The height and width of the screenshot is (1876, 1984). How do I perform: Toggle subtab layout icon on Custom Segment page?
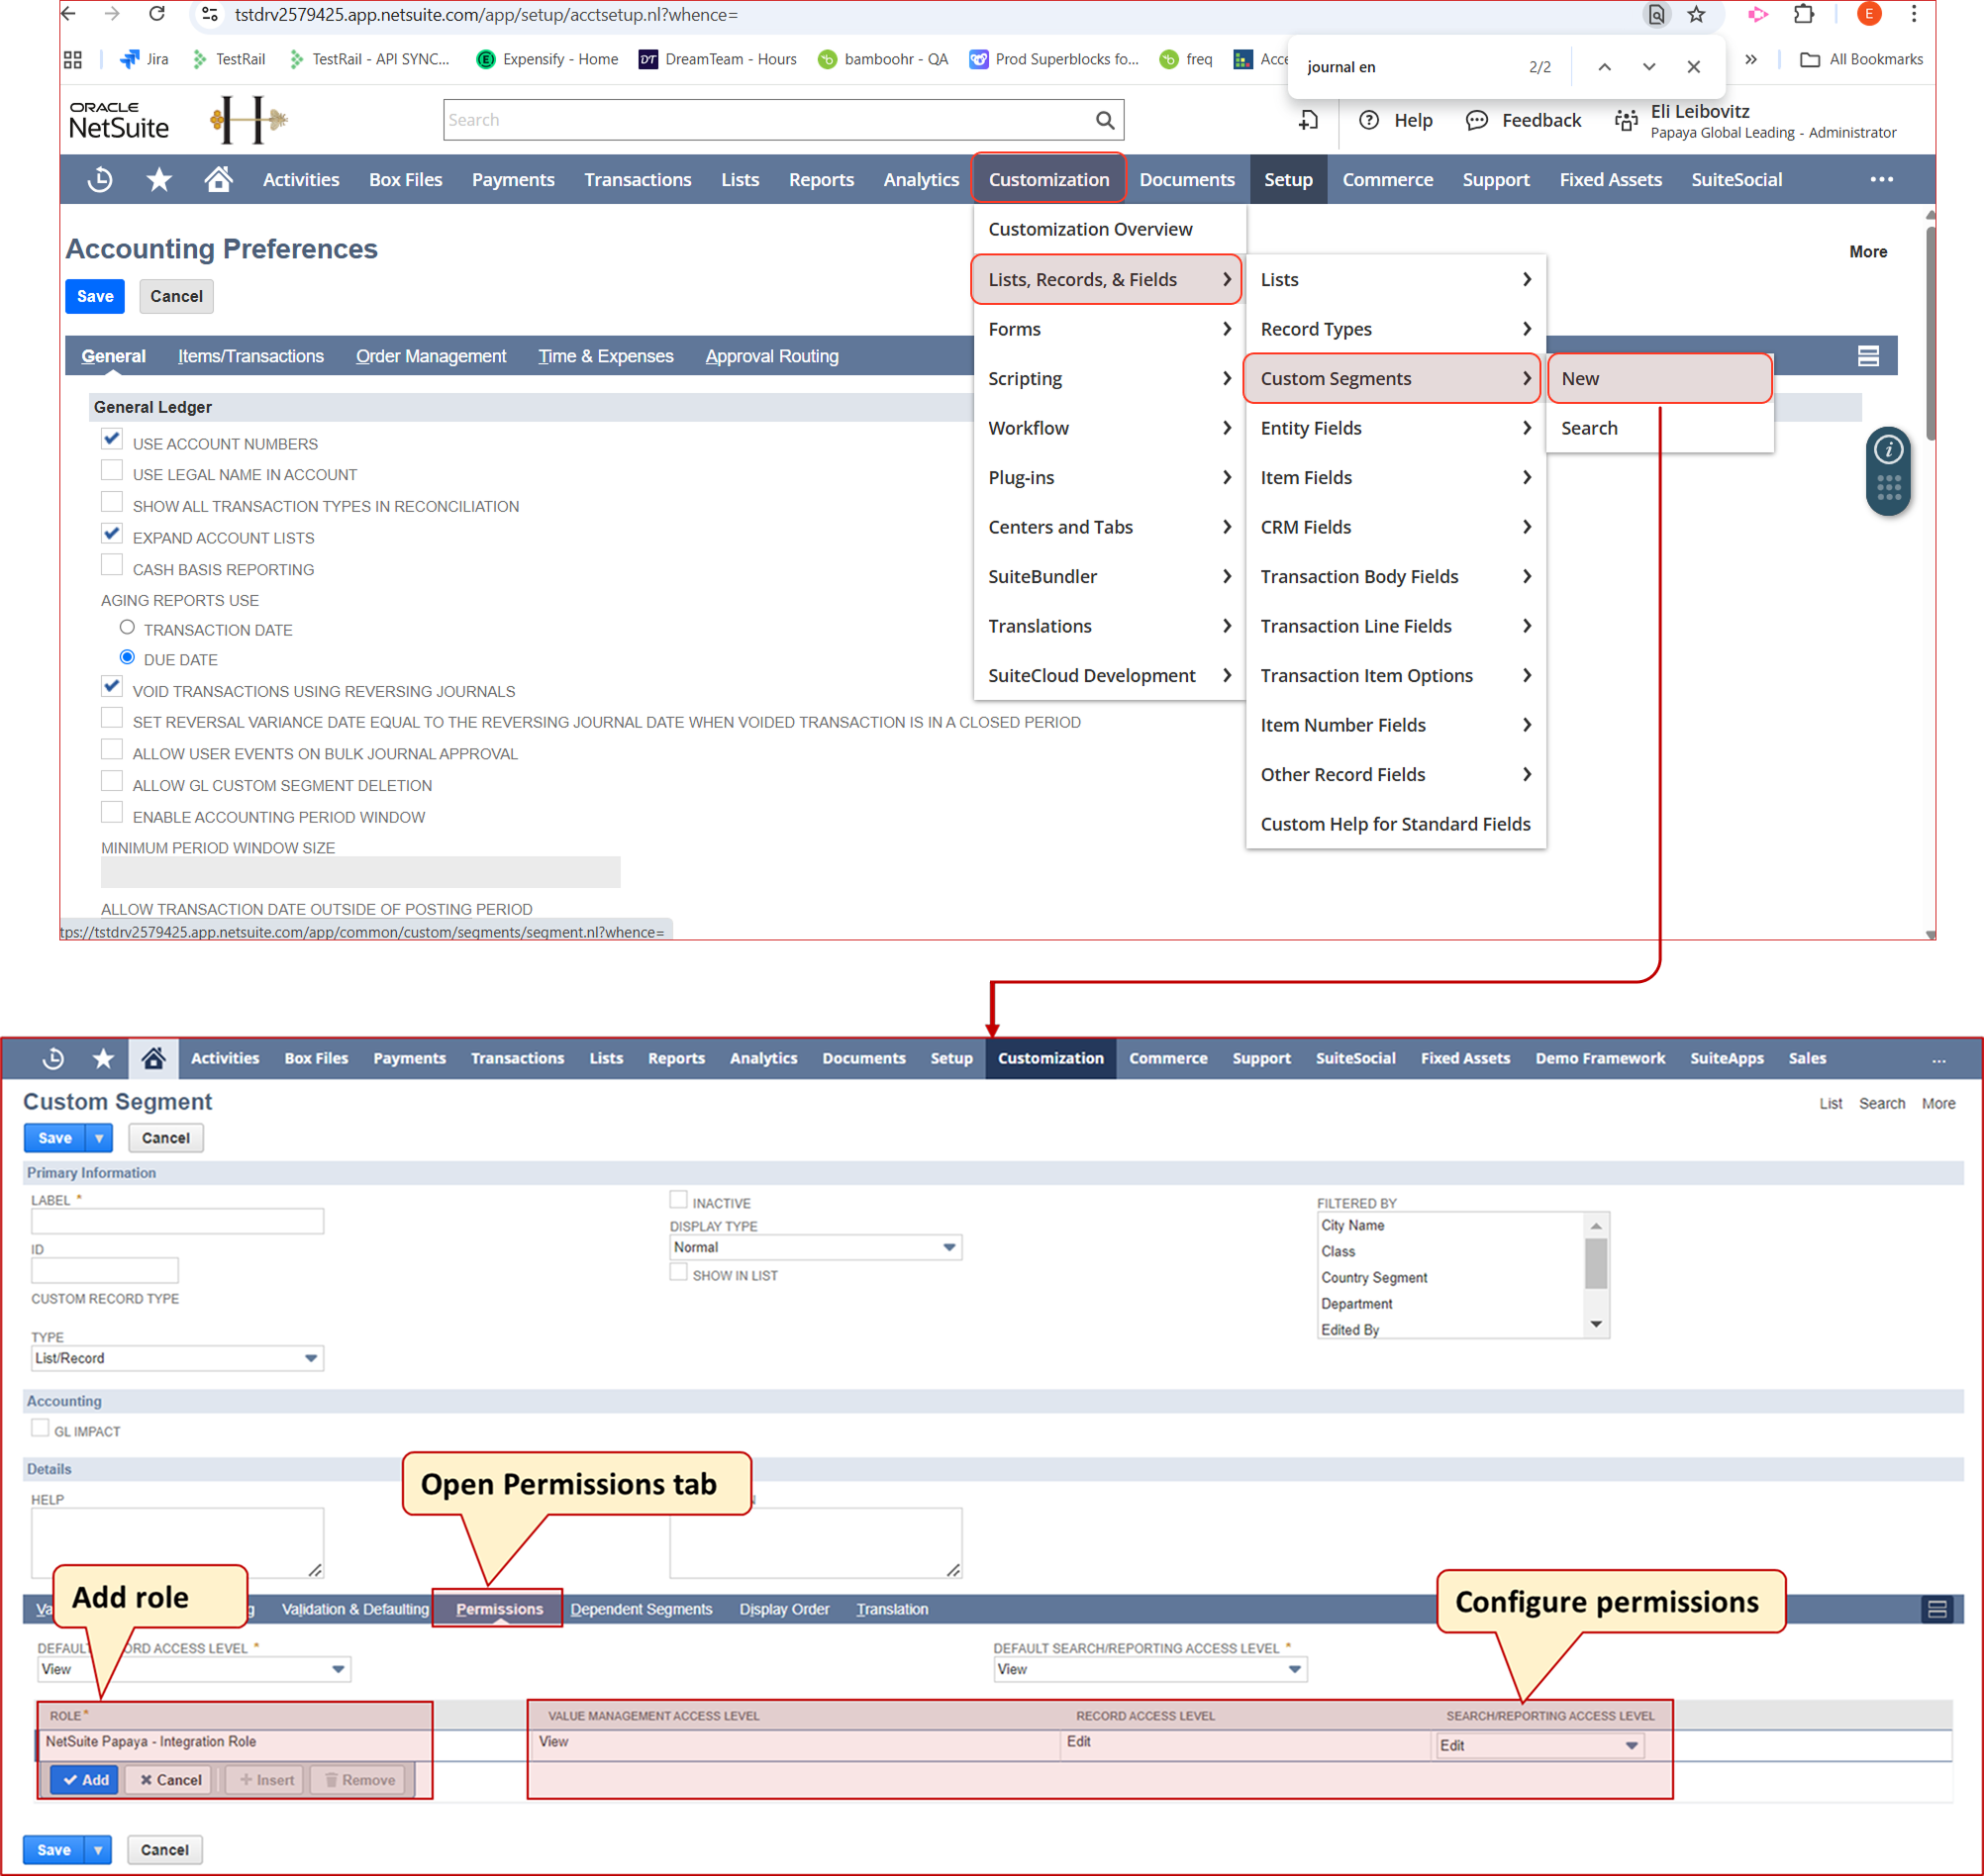(x=1937, y=1609)
